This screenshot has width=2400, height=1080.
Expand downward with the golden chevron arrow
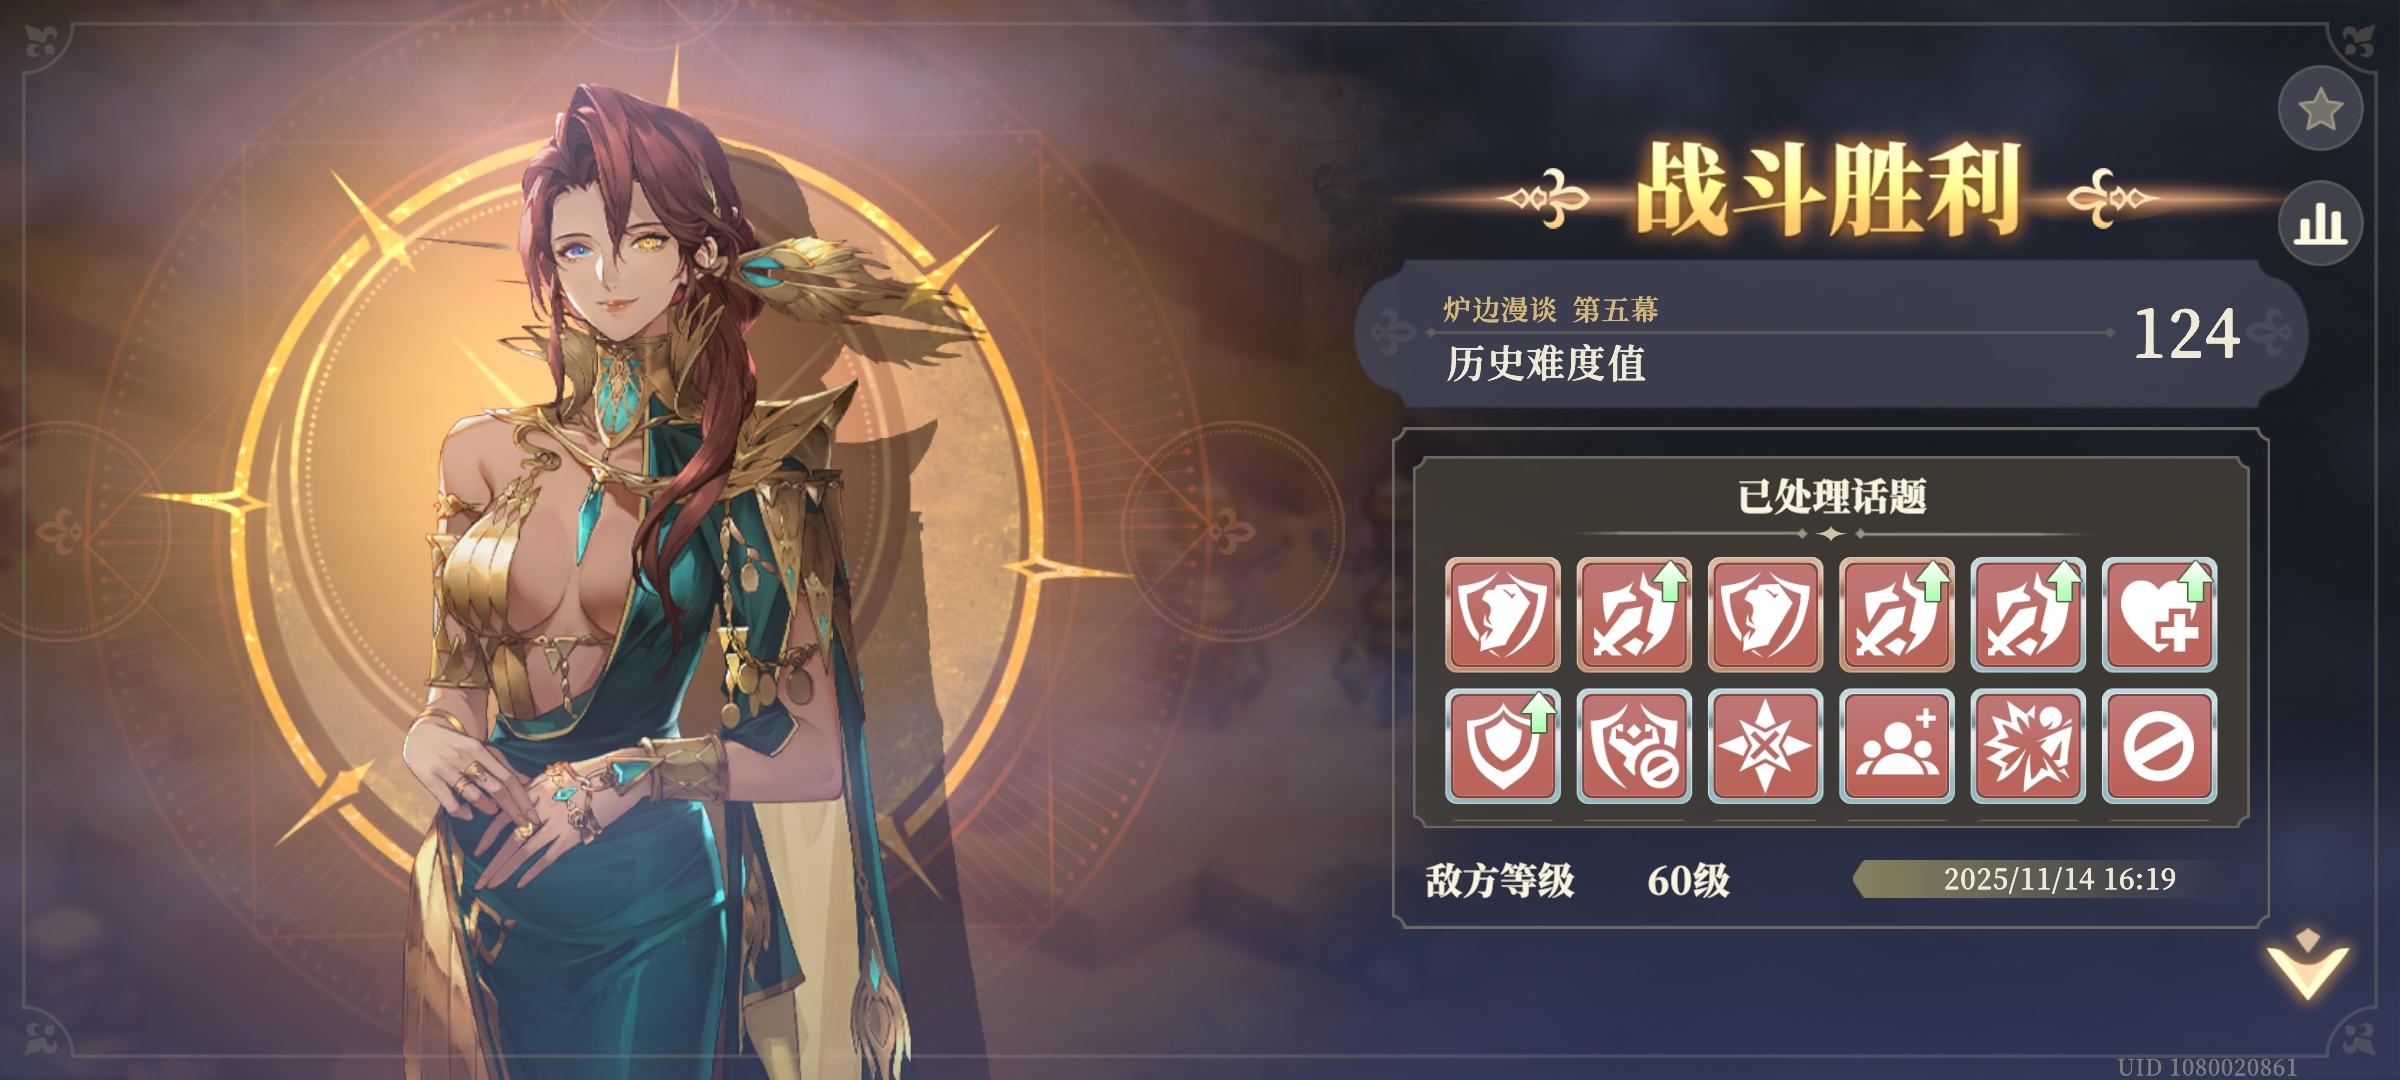pos(2307,965)
